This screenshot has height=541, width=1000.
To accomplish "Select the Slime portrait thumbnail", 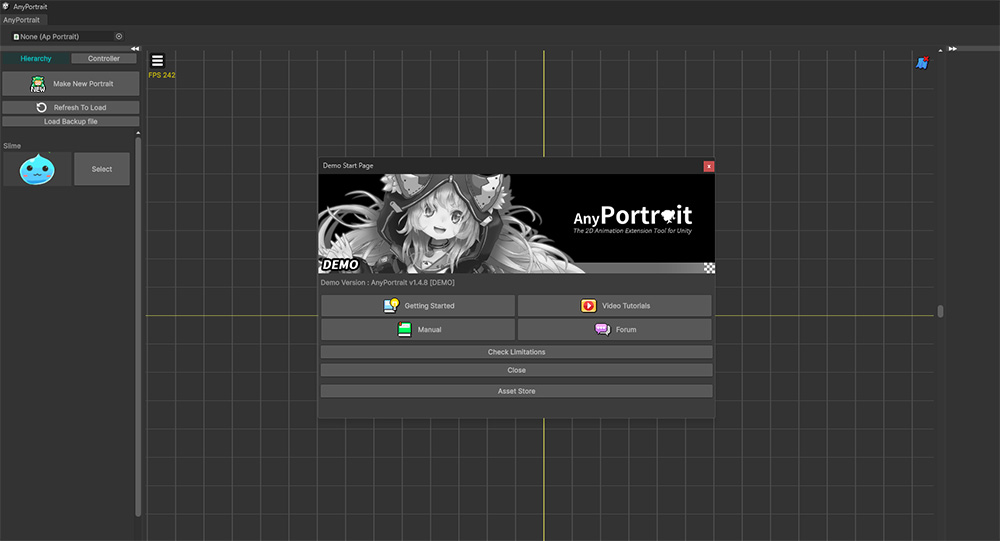I will click(x=37, y=169).
